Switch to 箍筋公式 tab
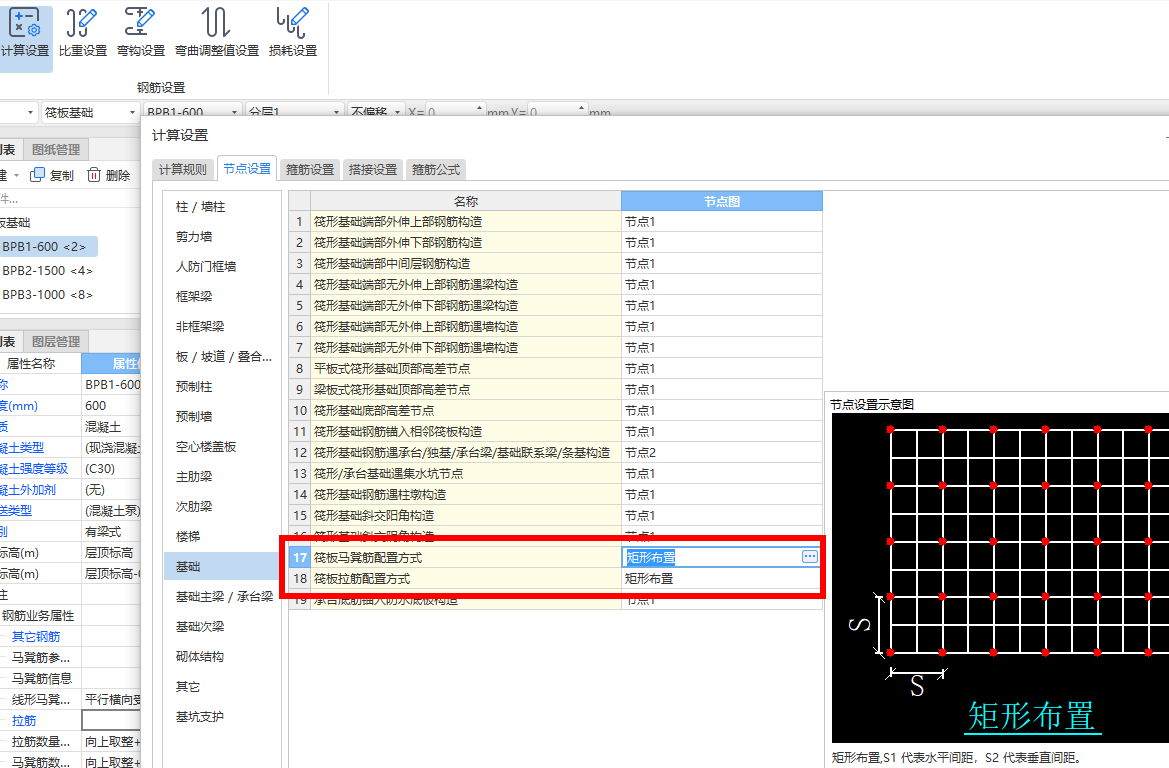The height and width of the screenshot is (768, 1169). [x=436, y=169]
